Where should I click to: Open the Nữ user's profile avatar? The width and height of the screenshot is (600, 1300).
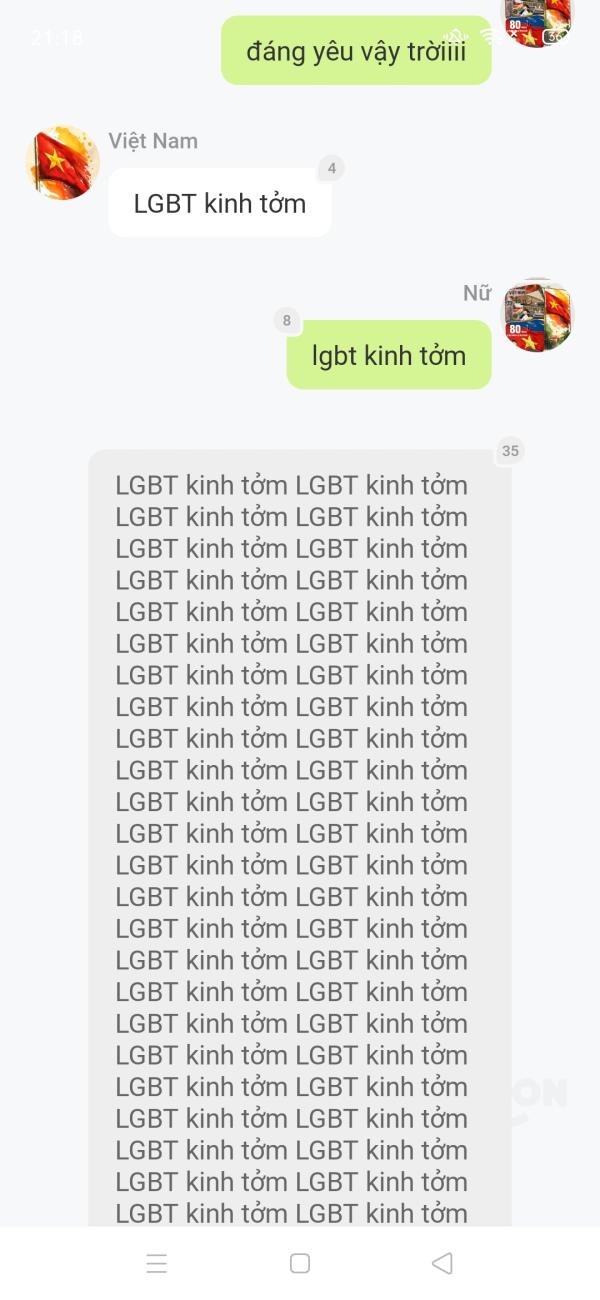(537, 316)
